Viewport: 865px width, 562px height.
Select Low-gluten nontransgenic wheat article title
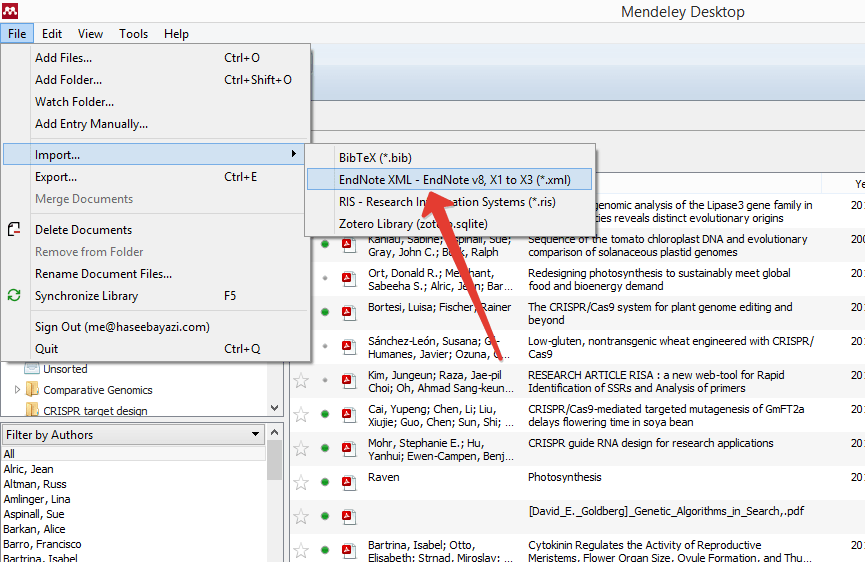[x=671, y=347]
